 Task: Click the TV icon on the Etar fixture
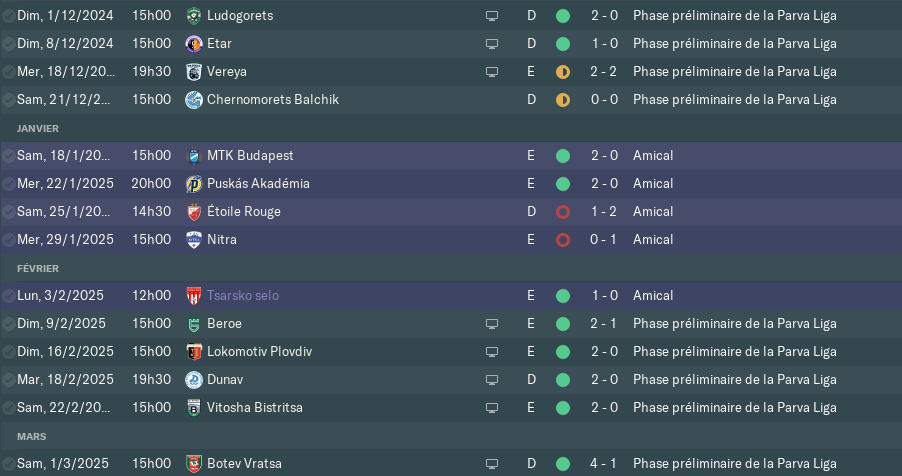pyautogui.click(x=492, y=44)
